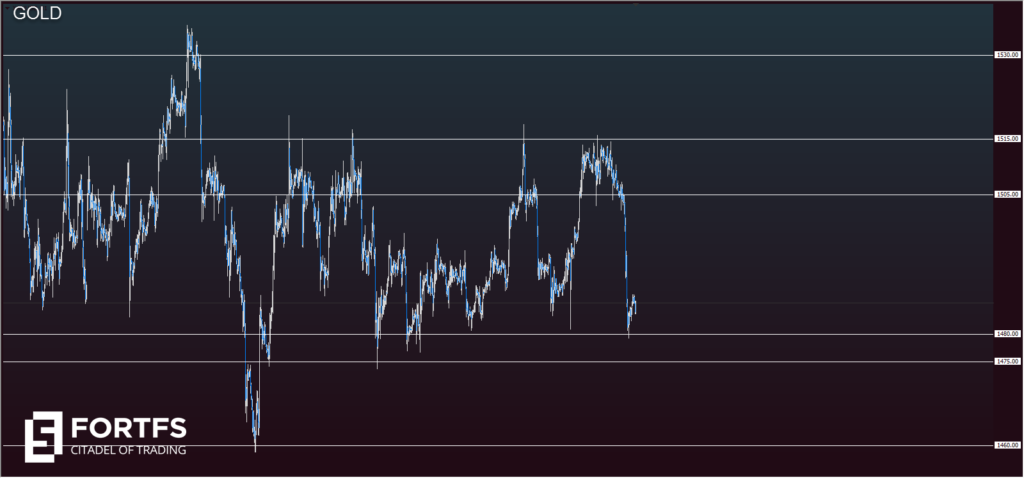
Task: Select the 1460.00 price label
Action: pos(1007,446)
